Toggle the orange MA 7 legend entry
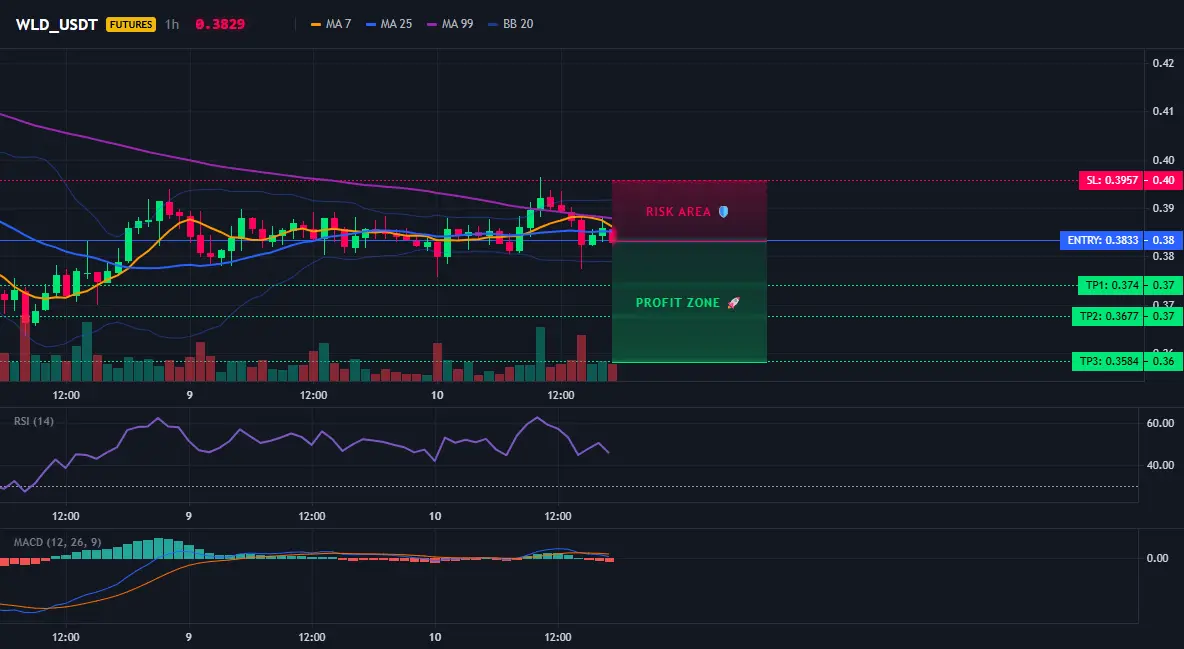Screen dimensions: 1184x649 (331, 24)
